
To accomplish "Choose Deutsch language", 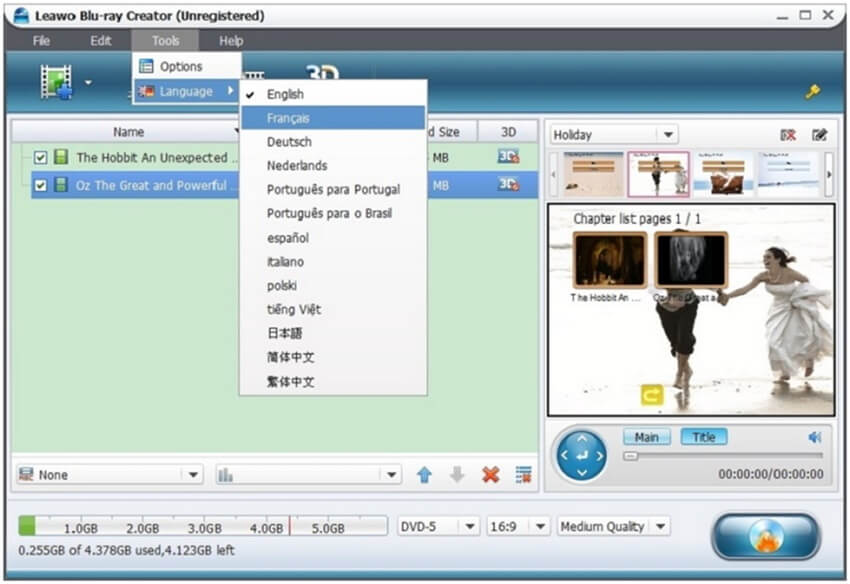I will [333, 142].
